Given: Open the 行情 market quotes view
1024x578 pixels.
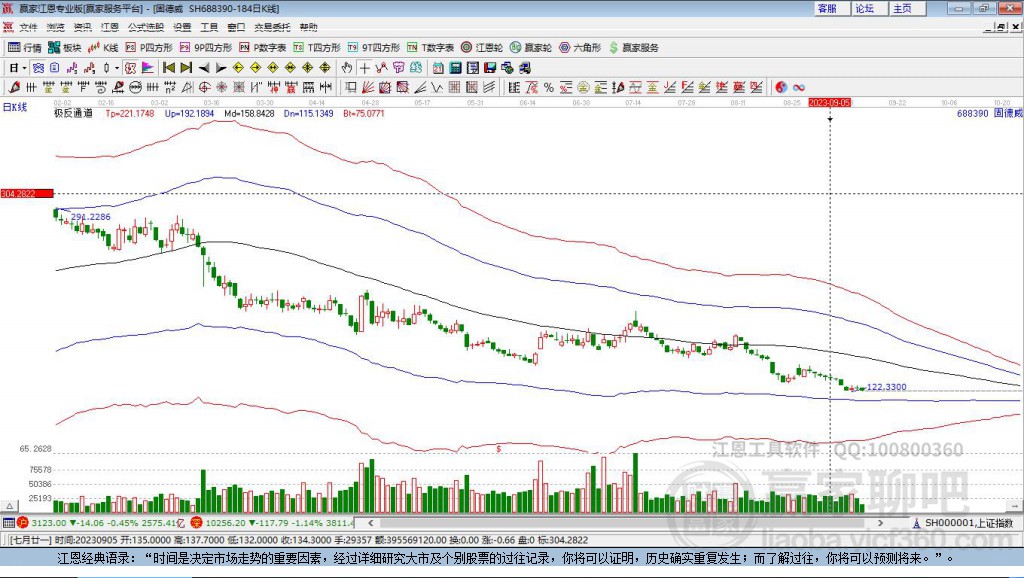Looking at the screenshot, I should tap(25, 47).
